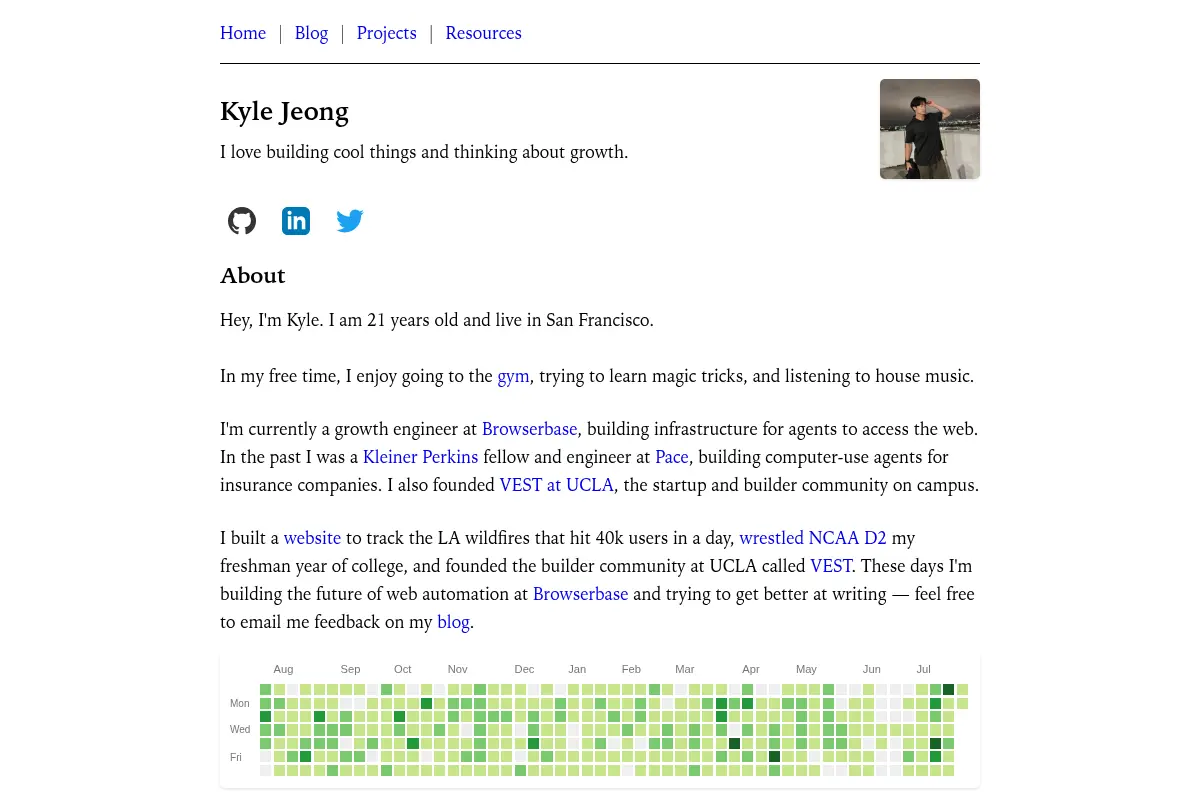The width and height of the screenshot is (1200, 800).
Task: Open the Blog page in navigation
Action: point(311,33)
